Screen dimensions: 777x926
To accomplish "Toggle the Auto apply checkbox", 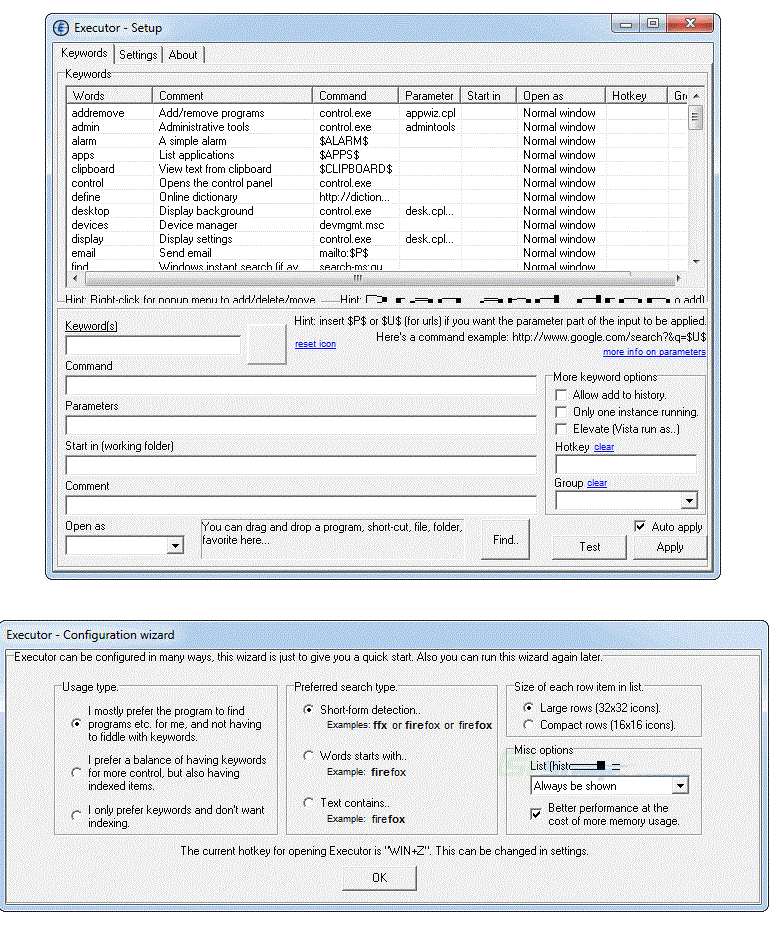I will click(640, 526).
